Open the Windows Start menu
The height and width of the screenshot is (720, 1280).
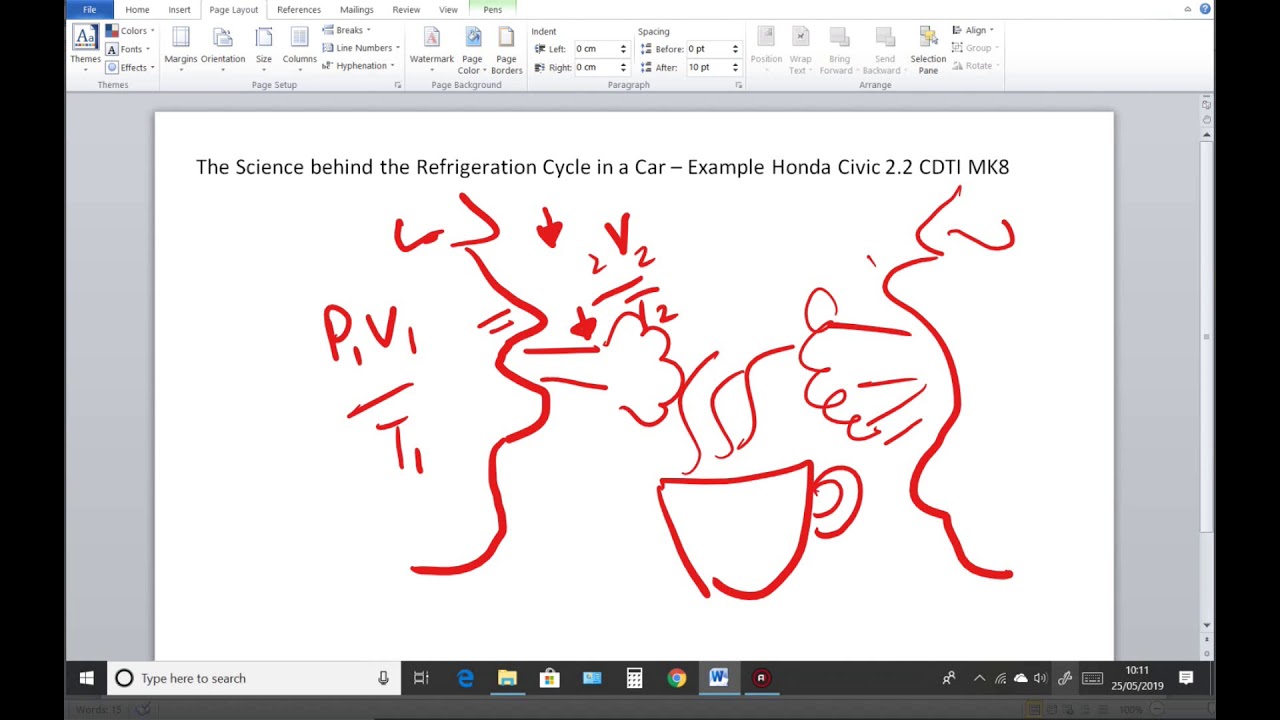pyautogui.click(x=86, y=678)
